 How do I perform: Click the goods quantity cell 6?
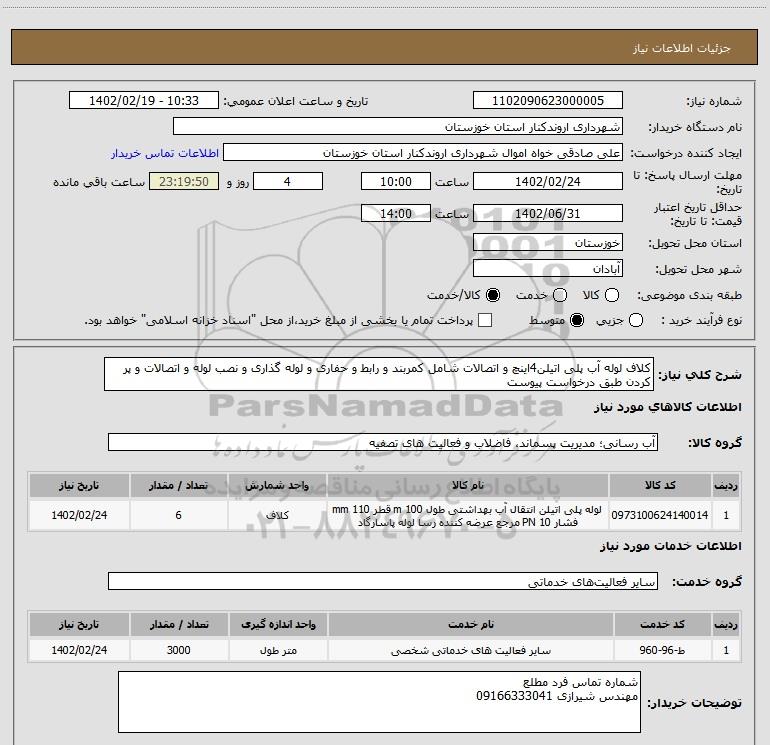(x=178, y=515)
